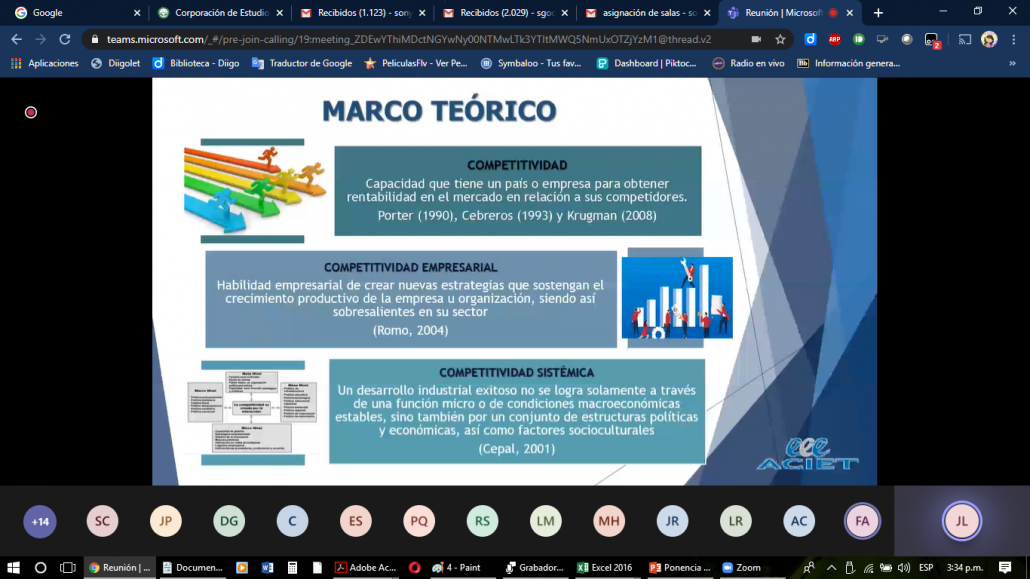Image resolution: width=1030 pixels, height=579 pixels.
Task: Switch to Excel 2016 taskbar window
Action: point(605,568)
